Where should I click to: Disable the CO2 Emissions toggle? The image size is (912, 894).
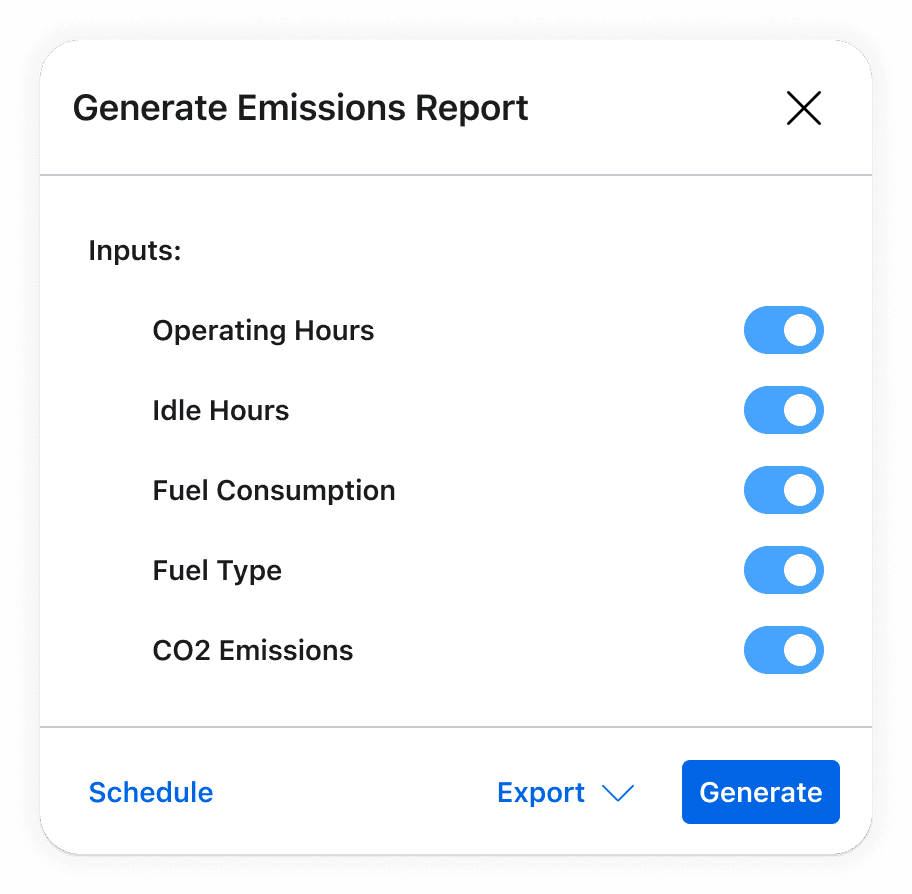(783, 650)
